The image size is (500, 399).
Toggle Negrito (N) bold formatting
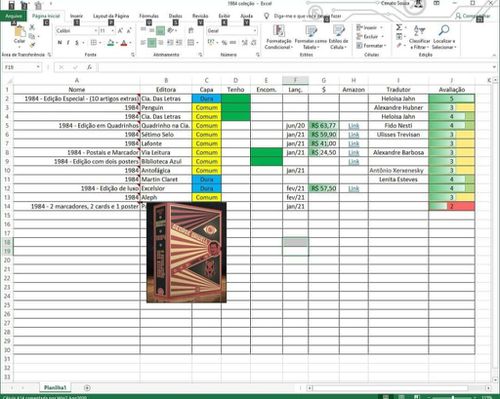pyautogui.click(x=60, y=43)
